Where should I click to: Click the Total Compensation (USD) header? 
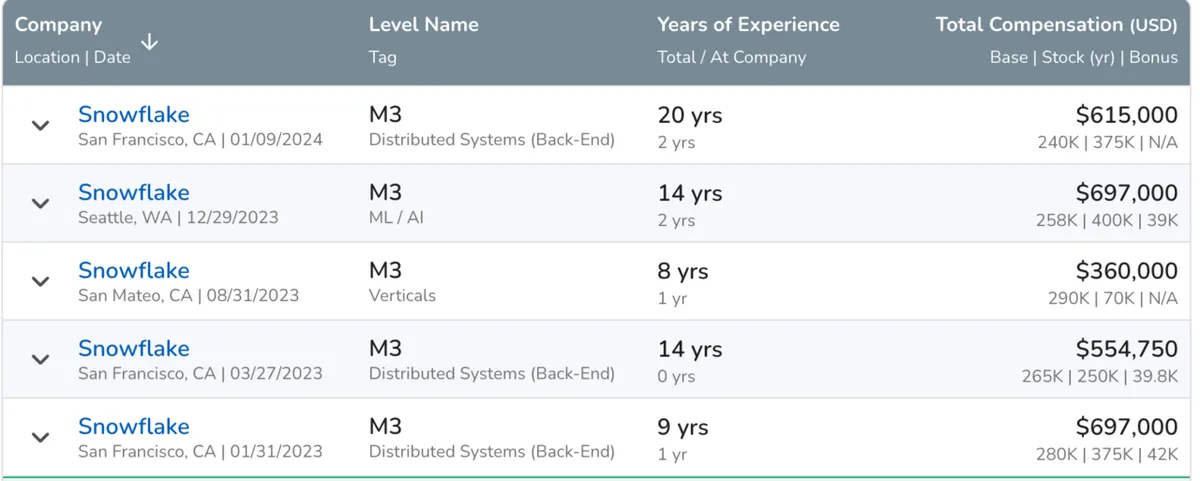coord(1056,25)
